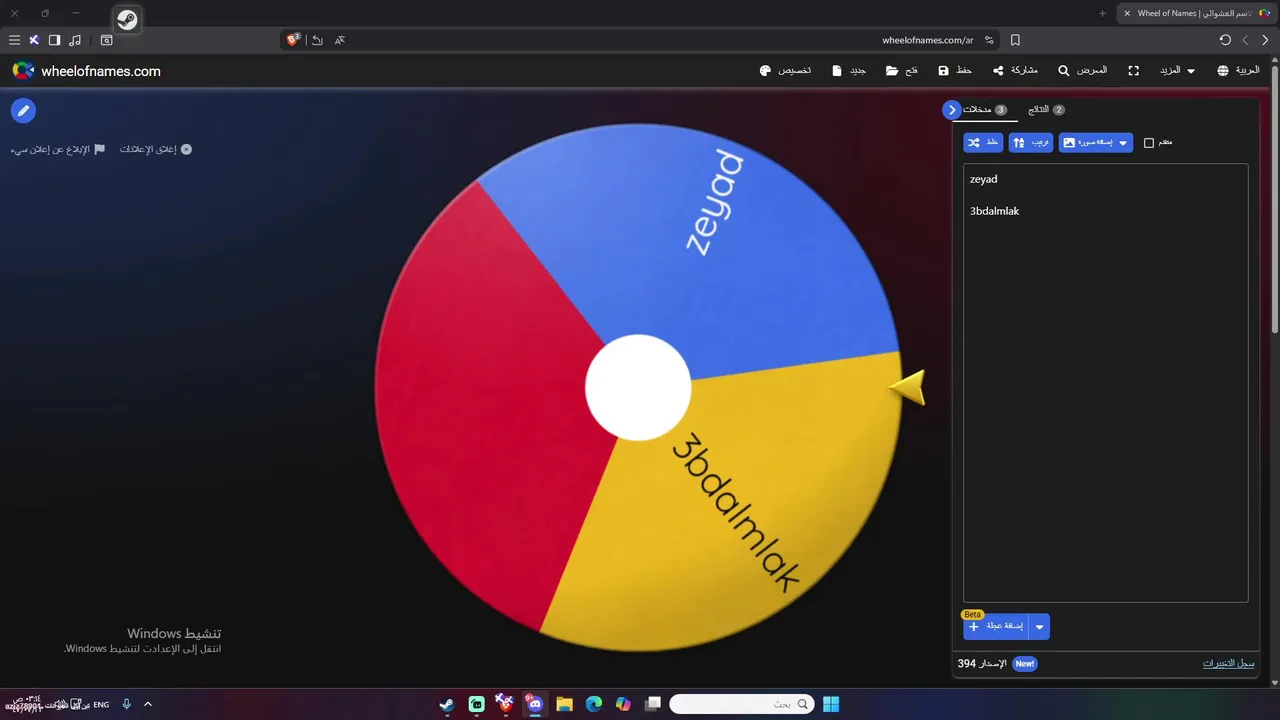Open المعرض (gallery) search item
Image resolution: width=1280 pixels, height=720 pixels.
pos(1083,71)
